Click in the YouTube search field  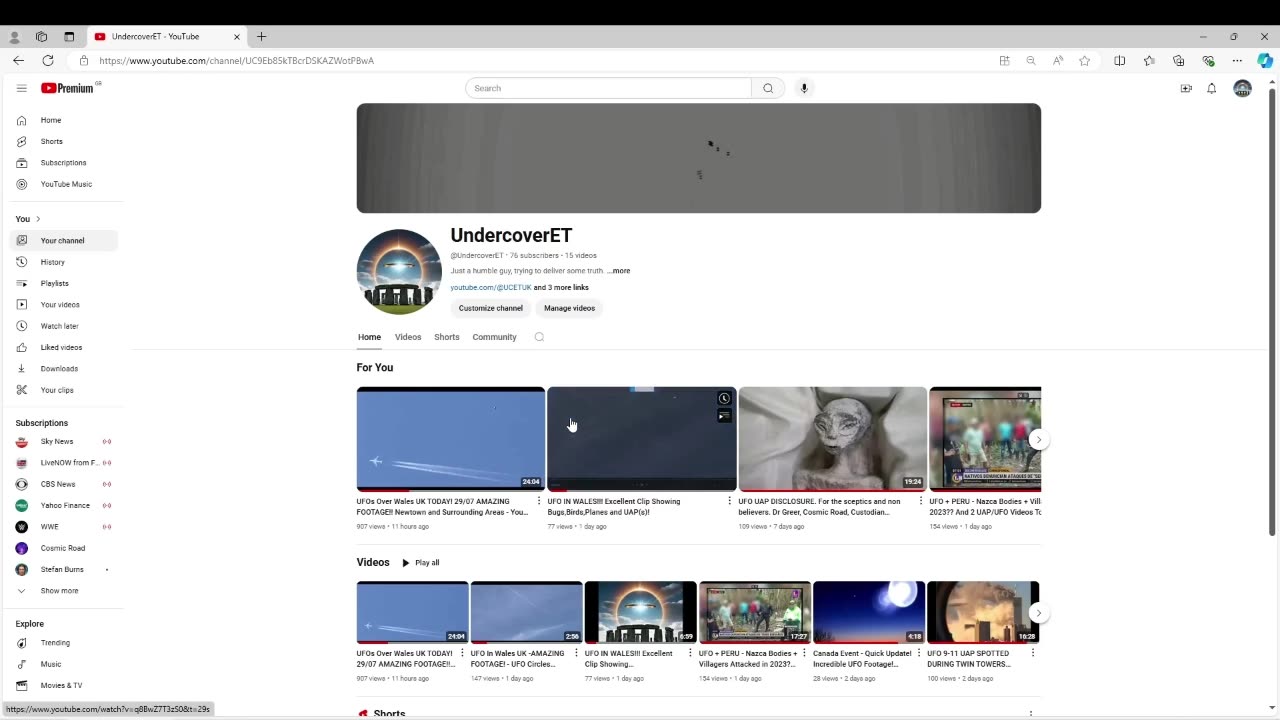click(608, 88)
